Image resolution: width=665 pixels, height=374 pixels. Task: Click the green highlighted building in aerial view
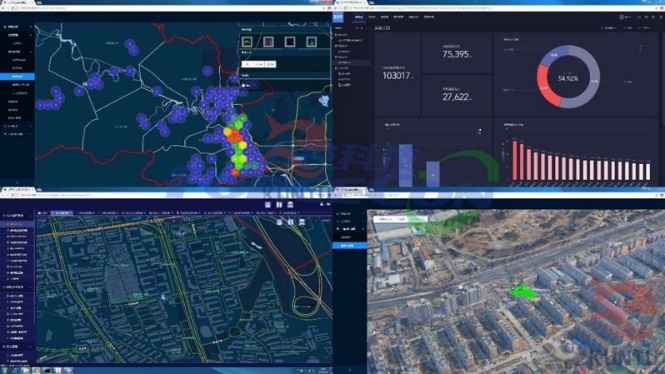pos(523,291)
